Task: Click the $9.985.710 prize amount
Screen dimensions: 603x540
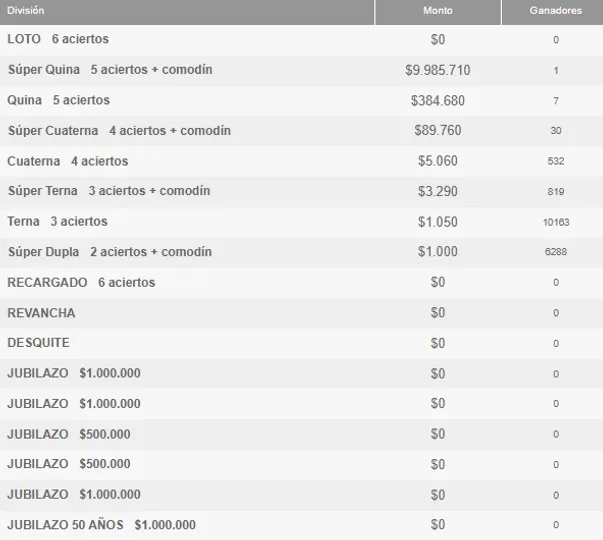Action: click(x=437, y=70)
